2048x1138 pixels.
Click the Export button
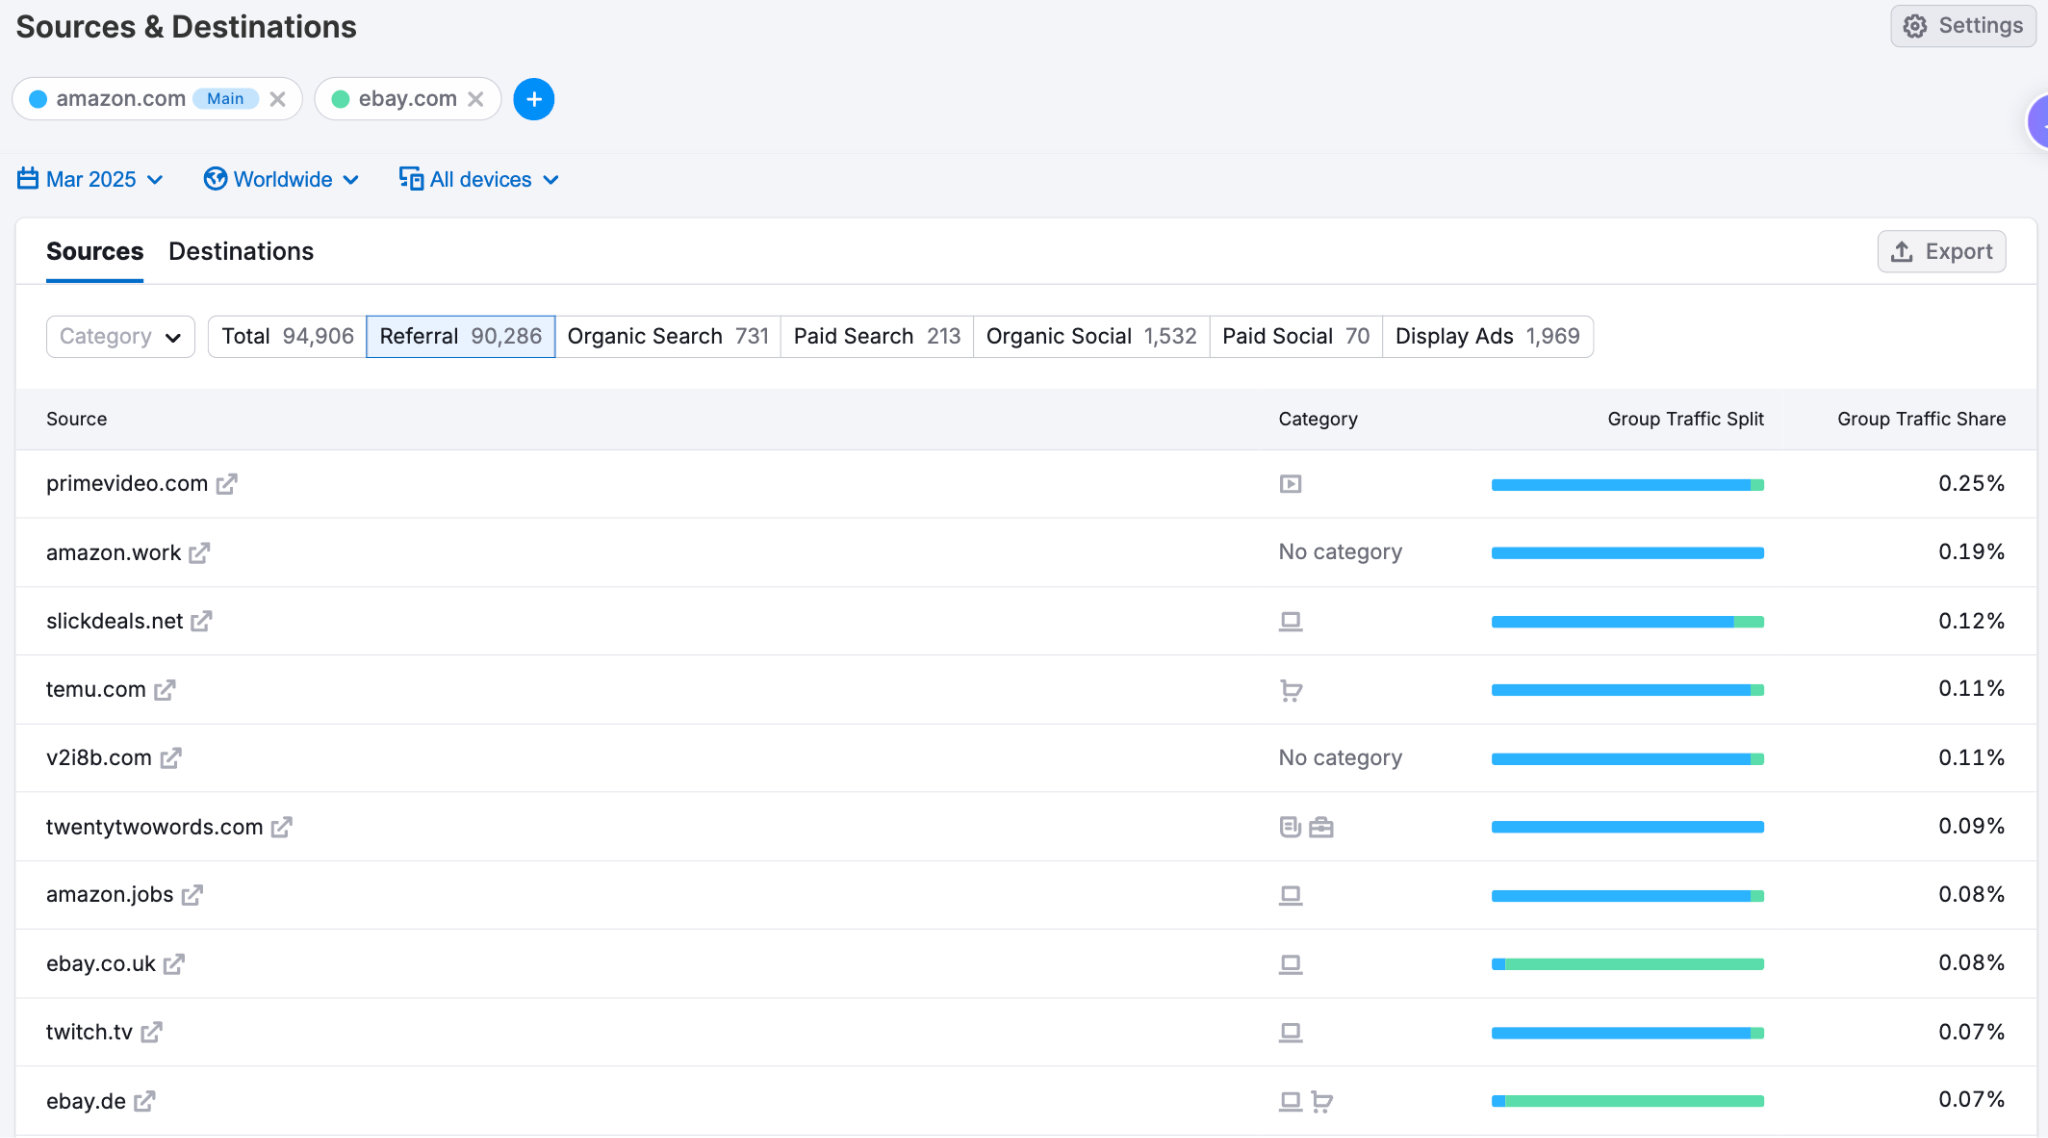(x=1941, y=251)
